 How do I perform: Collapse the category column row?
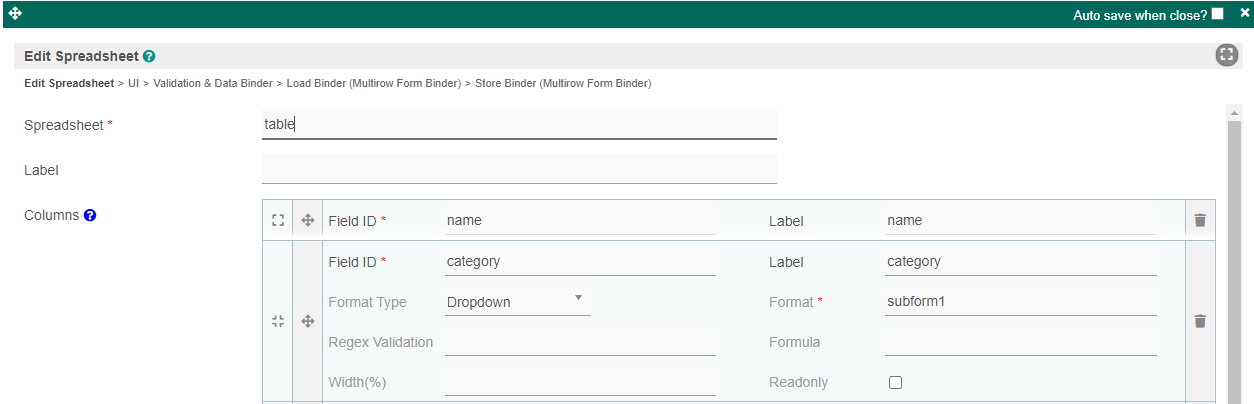(x=278, y=321)
